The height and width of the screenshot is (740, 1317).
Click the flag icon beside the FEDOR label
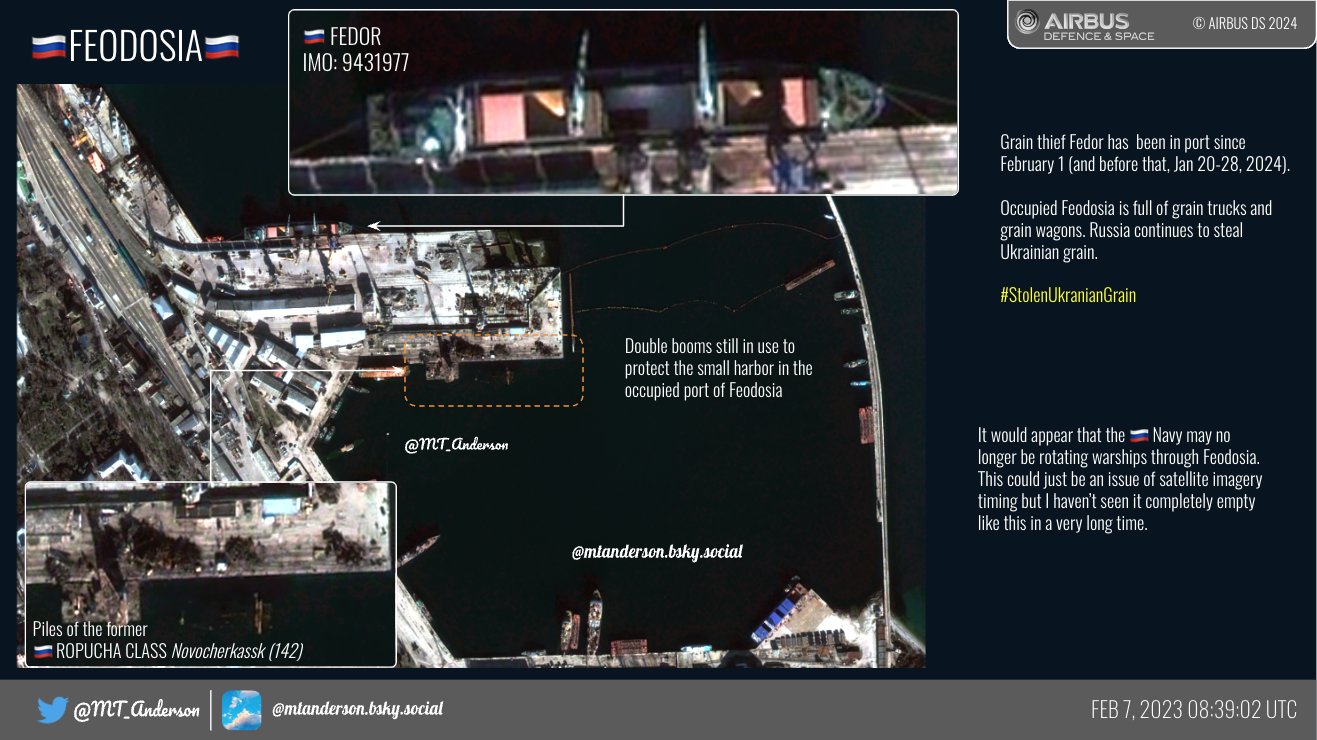[x=313, y=38]
